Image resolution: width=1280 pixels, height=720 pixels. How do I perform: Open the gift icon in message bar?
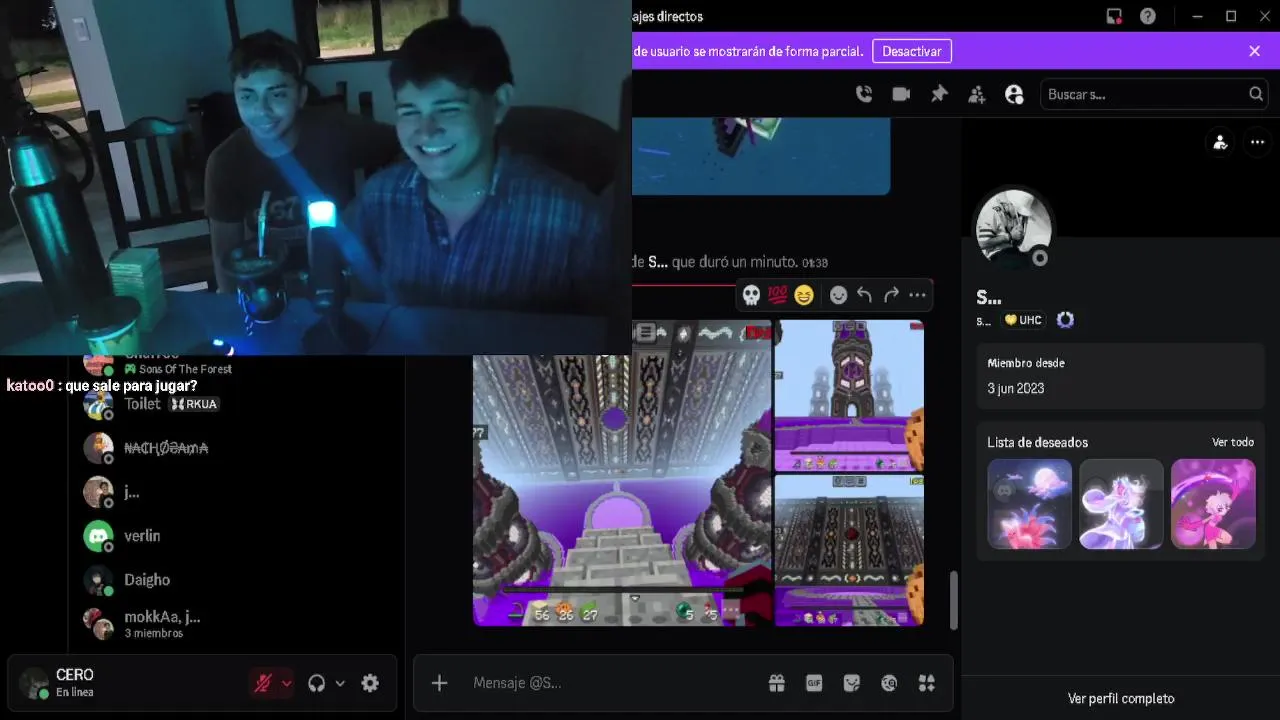(777, 683)
